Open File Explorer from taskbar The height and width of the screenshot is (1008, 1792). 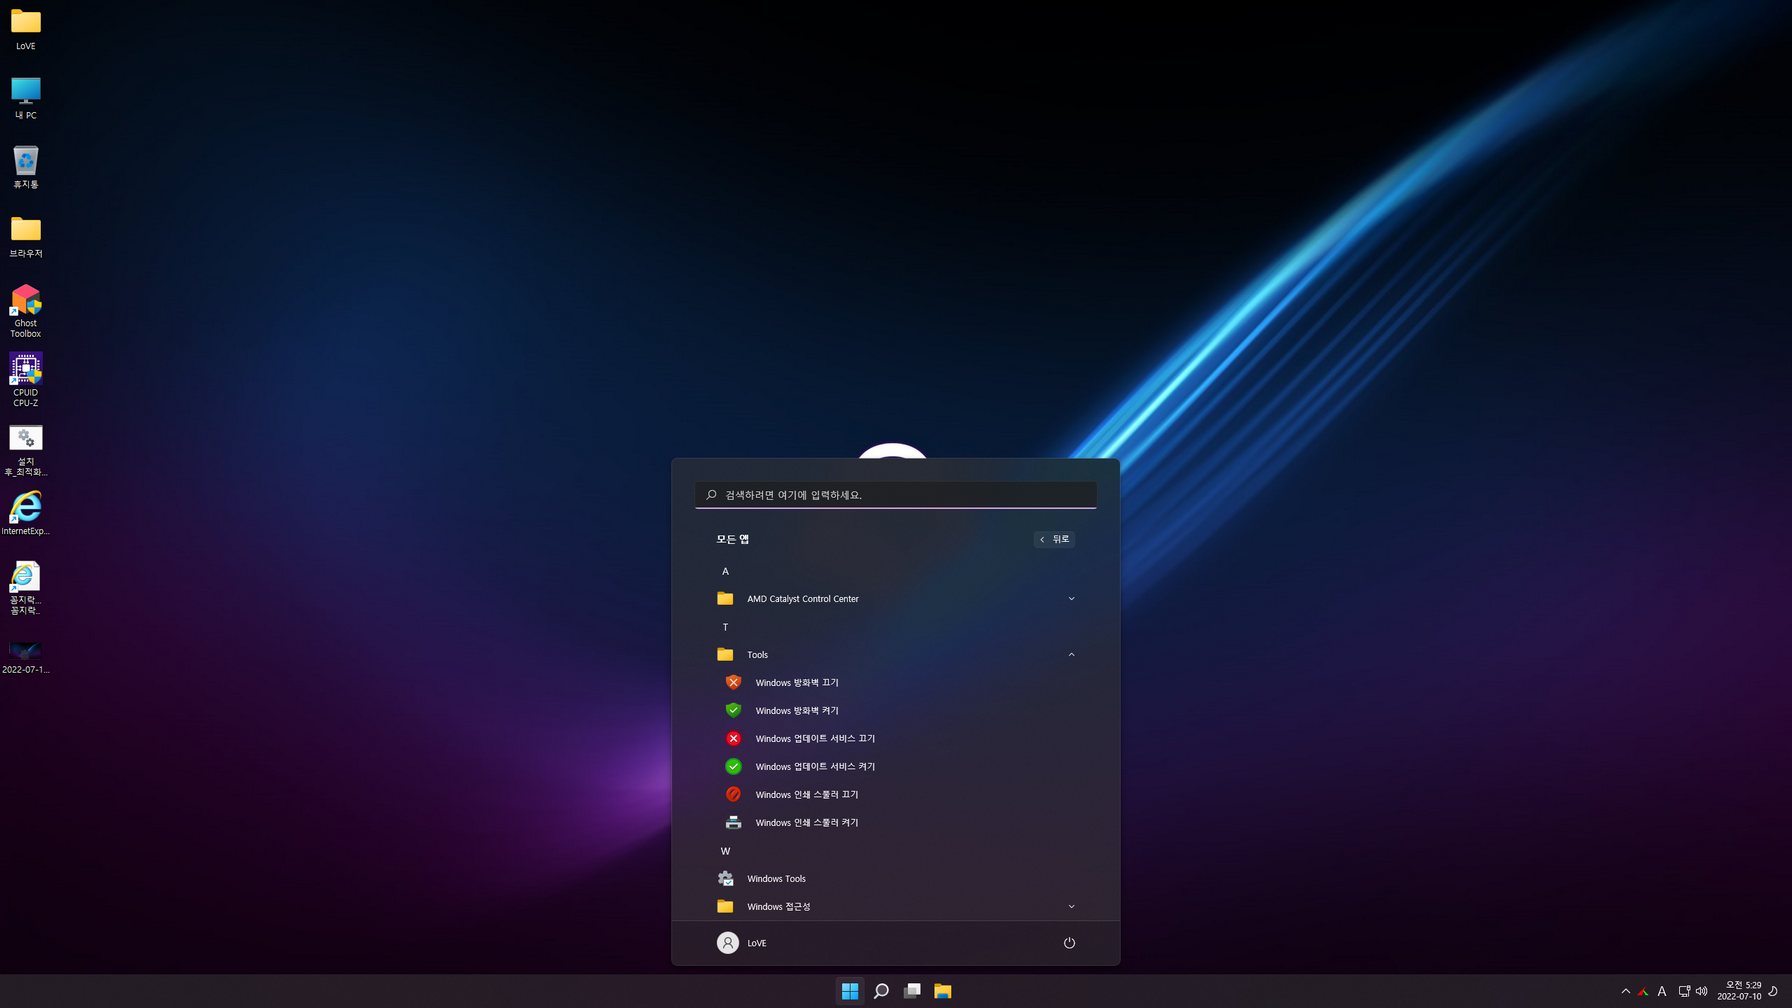pos(943,991)
